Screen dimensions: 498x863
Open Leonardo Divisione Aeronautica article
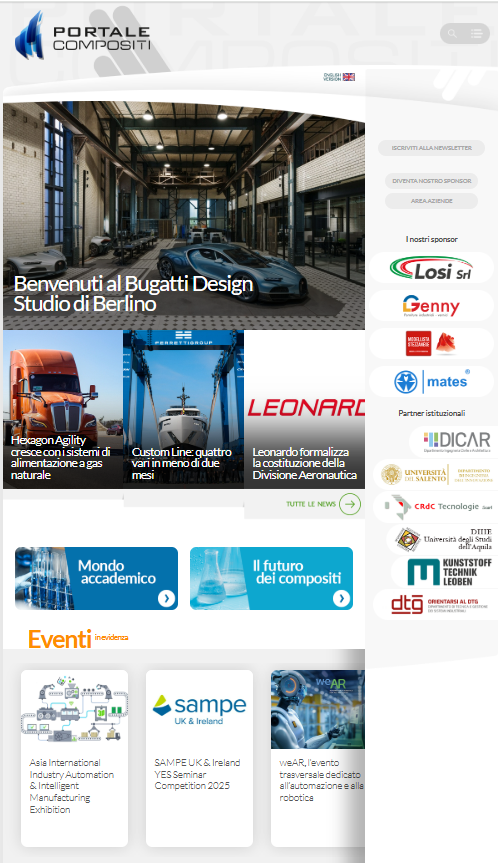tap(304, 409)
